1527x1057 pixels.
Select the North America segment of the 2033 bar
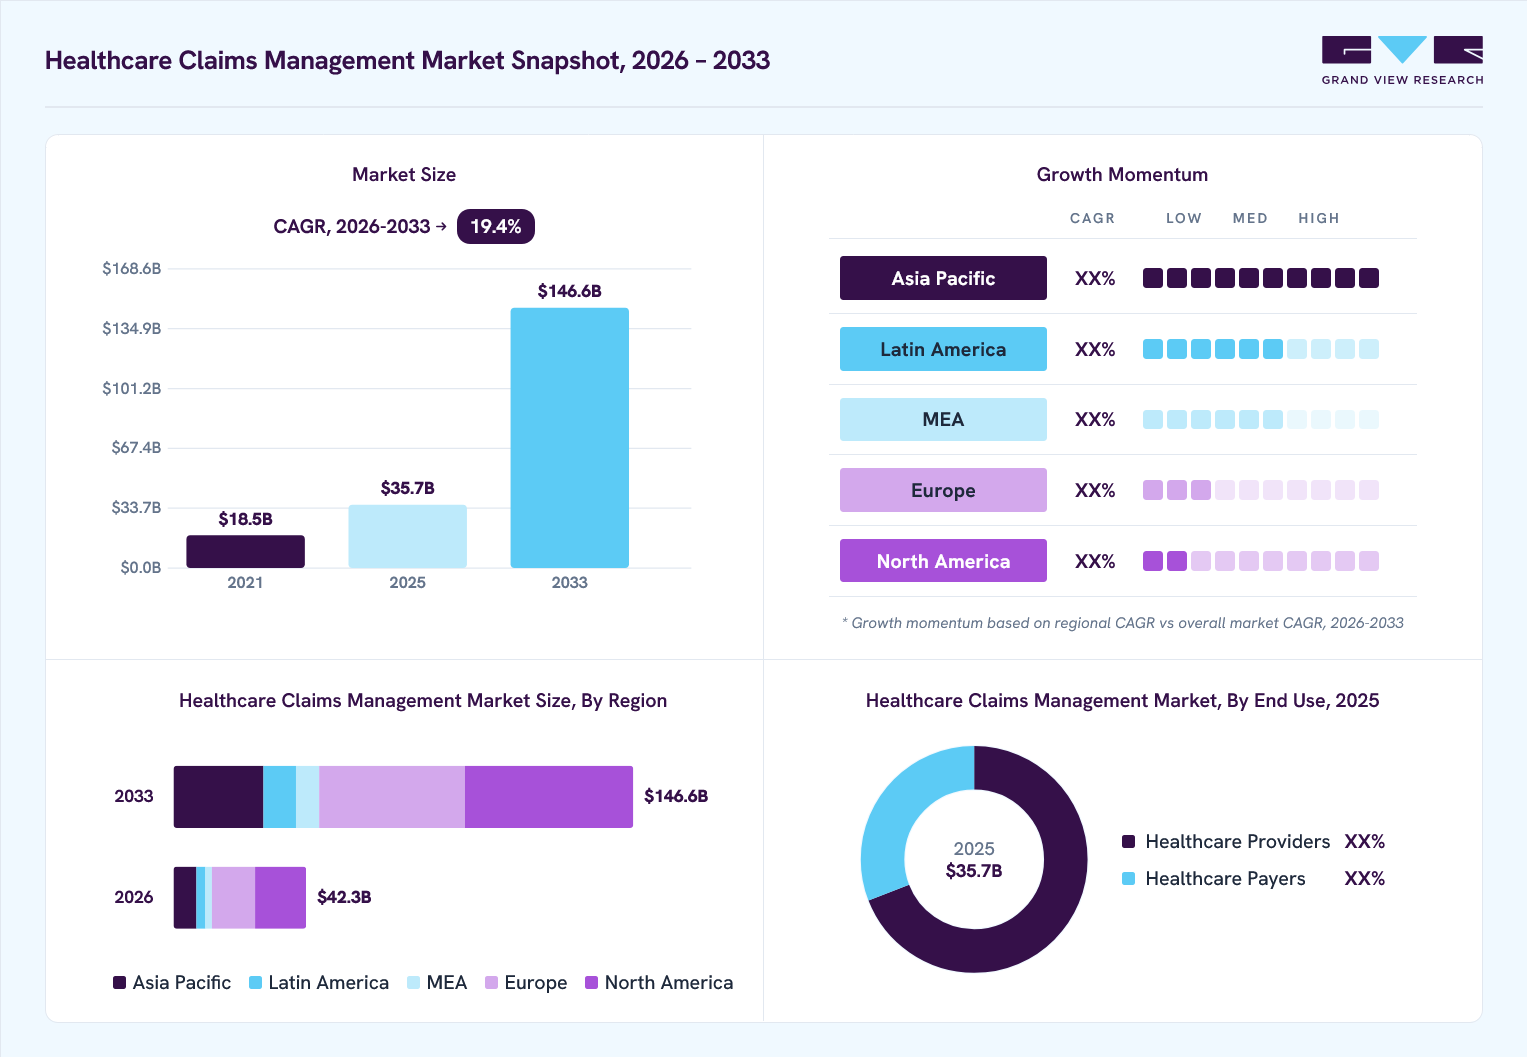tap(549, 797)
